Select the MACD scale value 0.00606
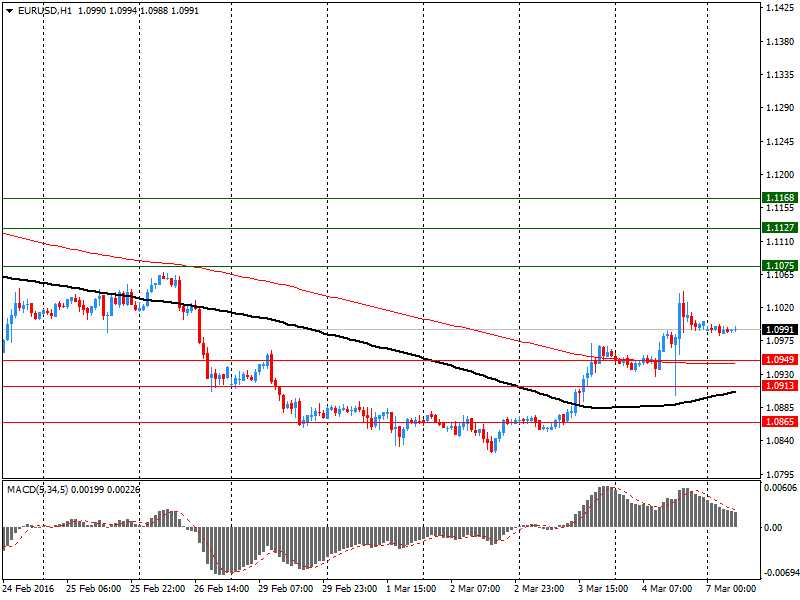Screen dimensions: 800x600 pos(780,488)
